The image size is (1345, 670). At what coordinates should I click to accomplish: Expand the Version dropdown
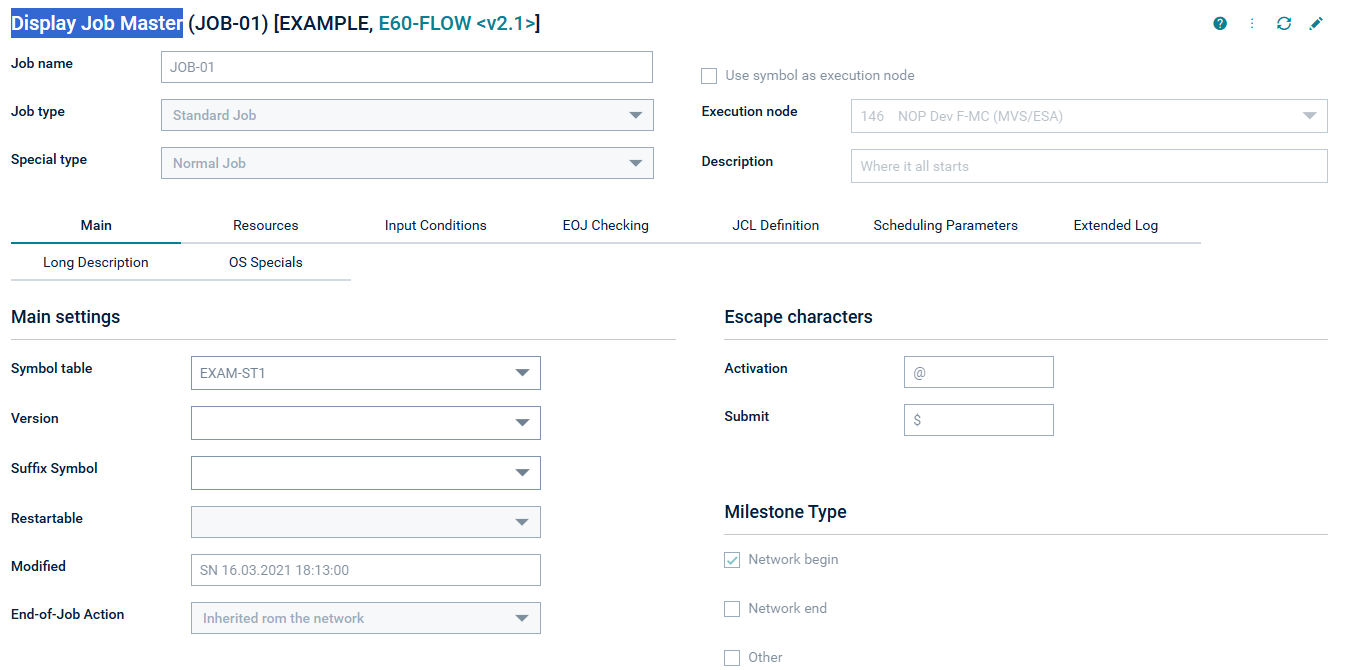pos(366,423)
